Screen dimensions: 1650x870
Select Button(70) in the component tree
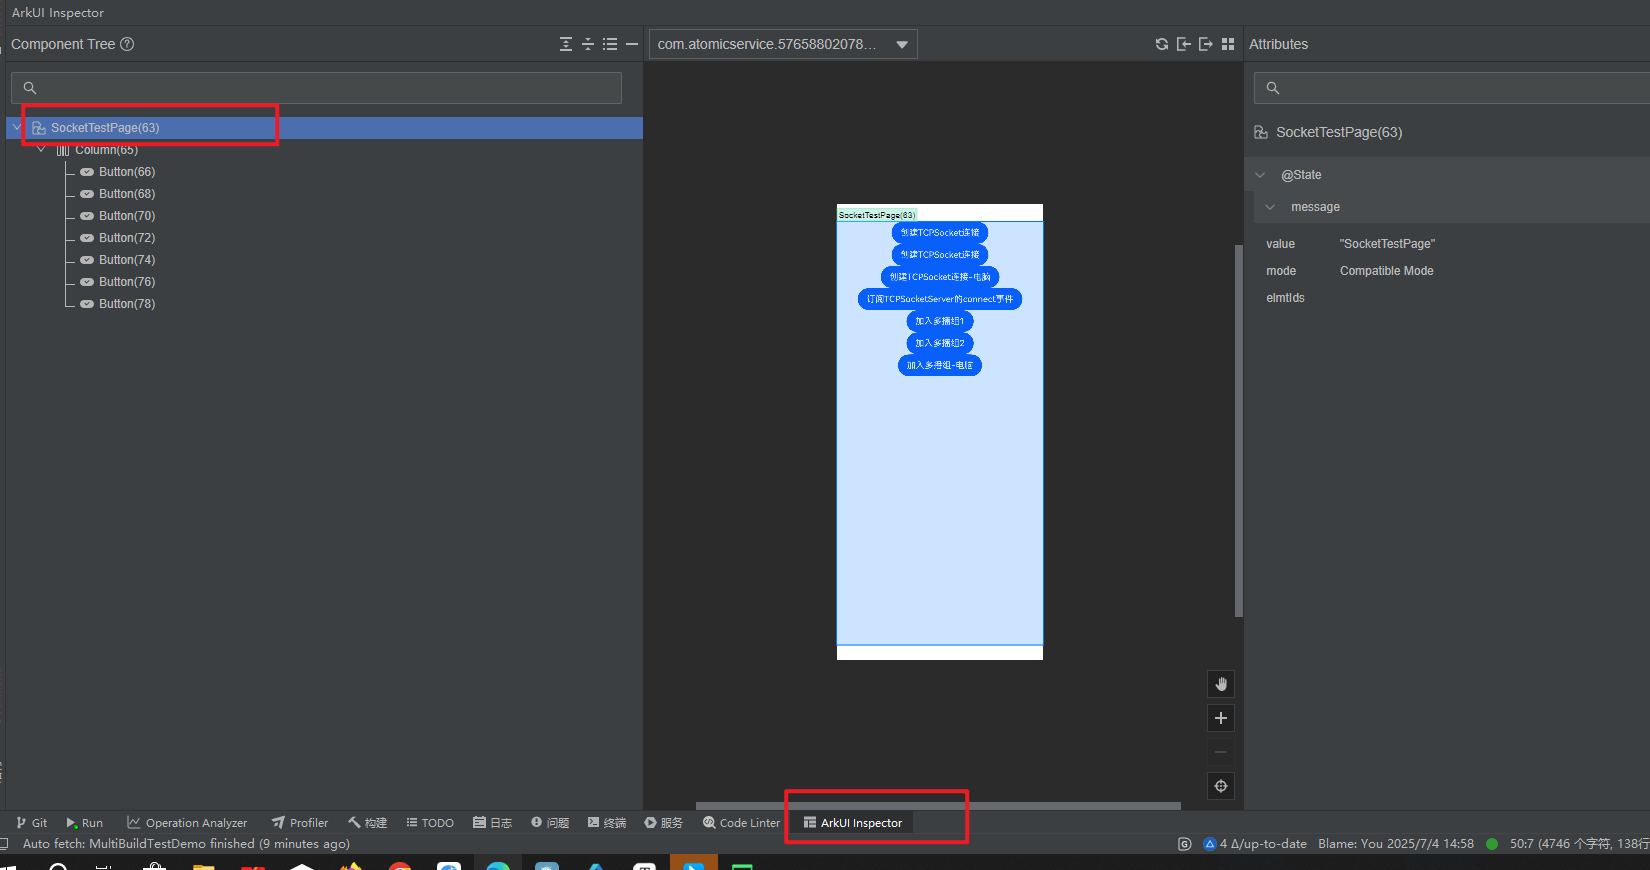[127, 216]
